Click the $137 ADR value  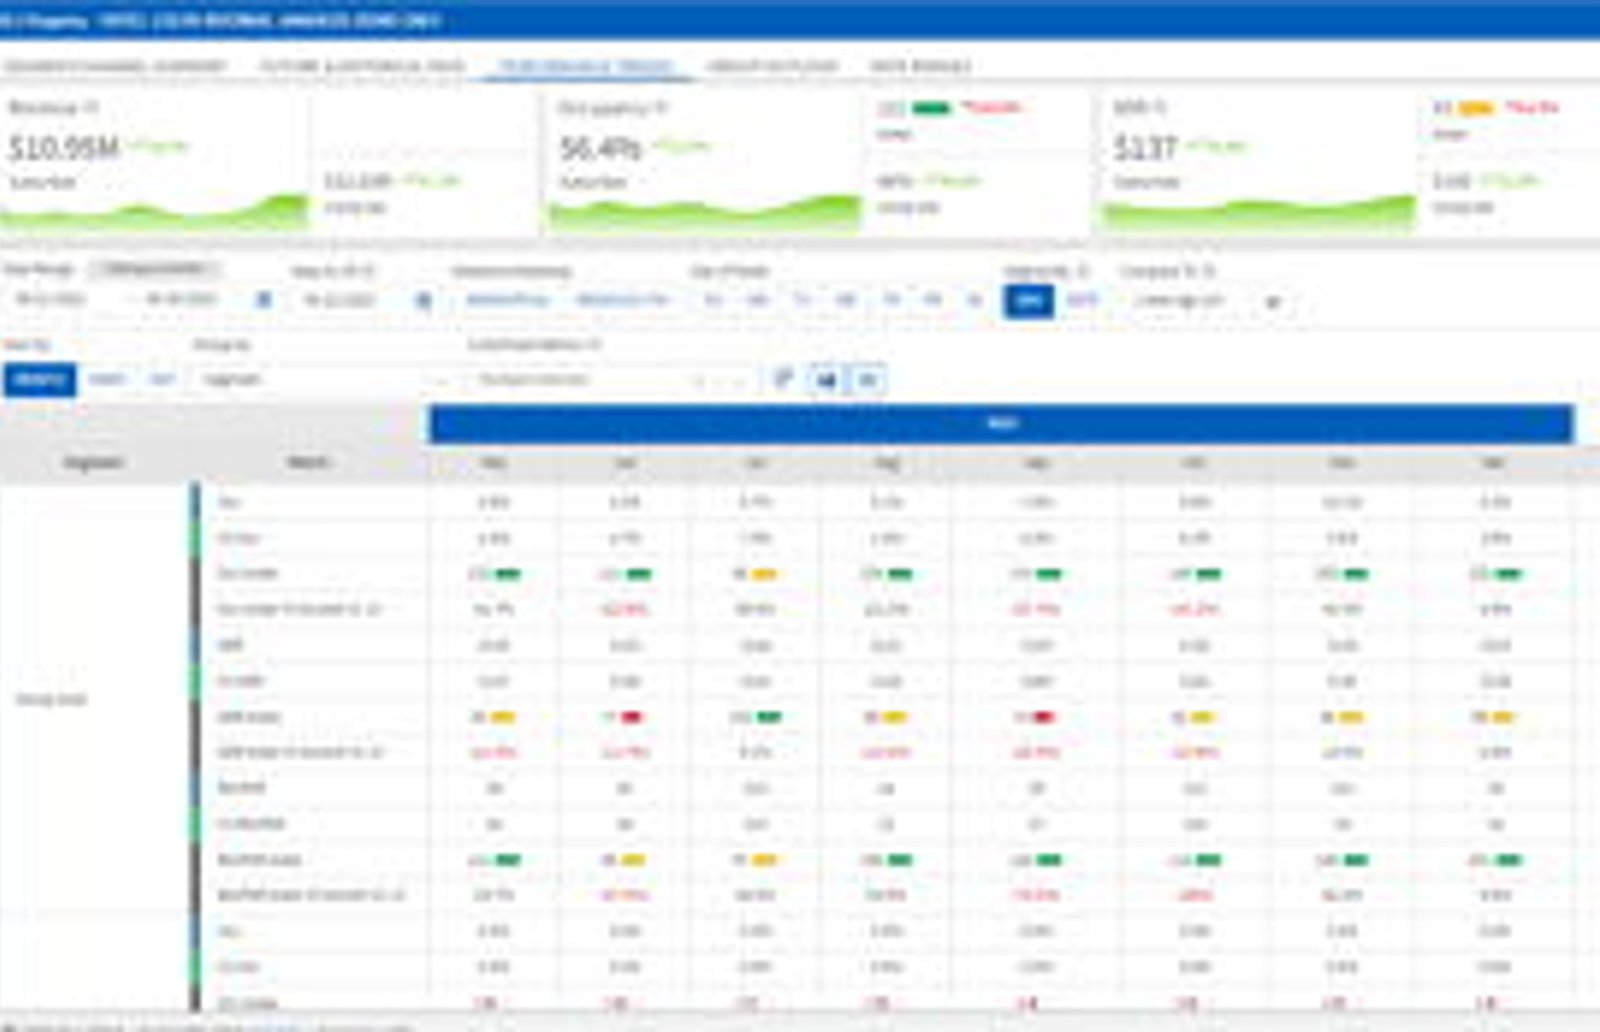(1146, 148)
